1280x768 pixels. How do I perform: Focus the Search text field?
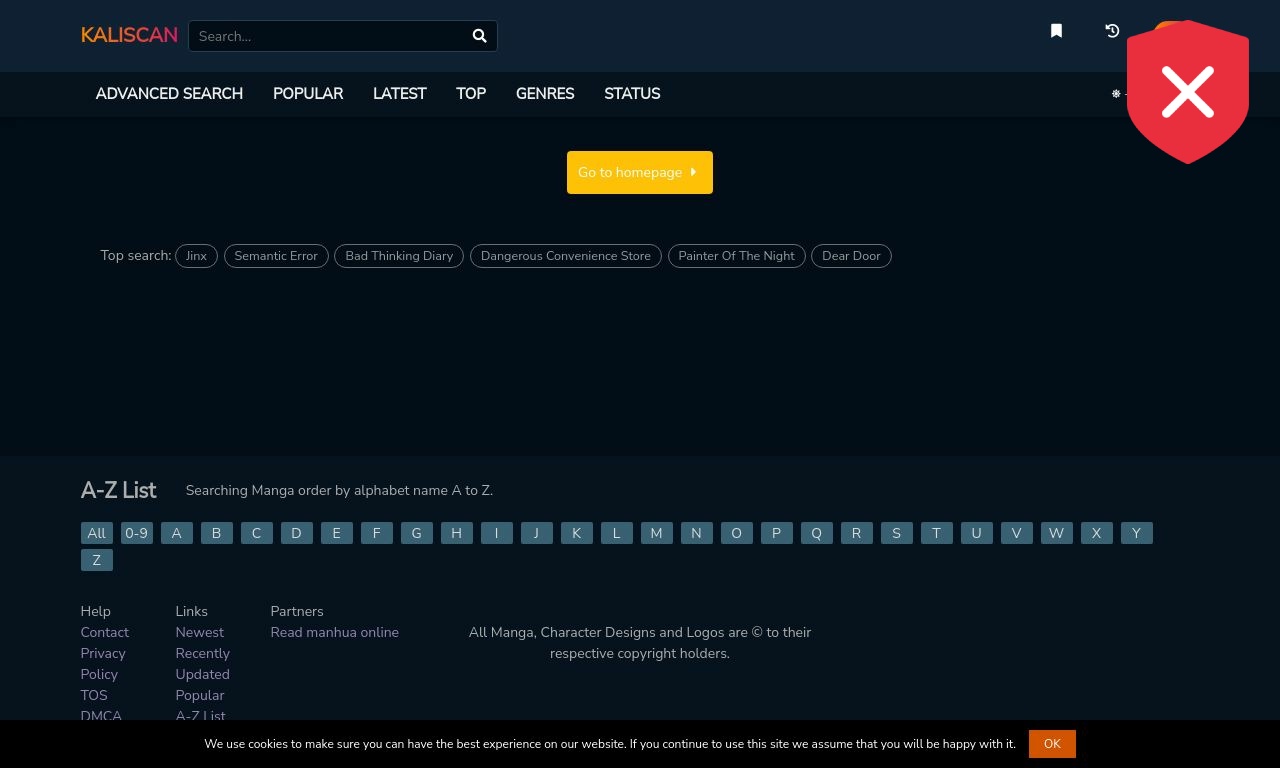[328, 36]
